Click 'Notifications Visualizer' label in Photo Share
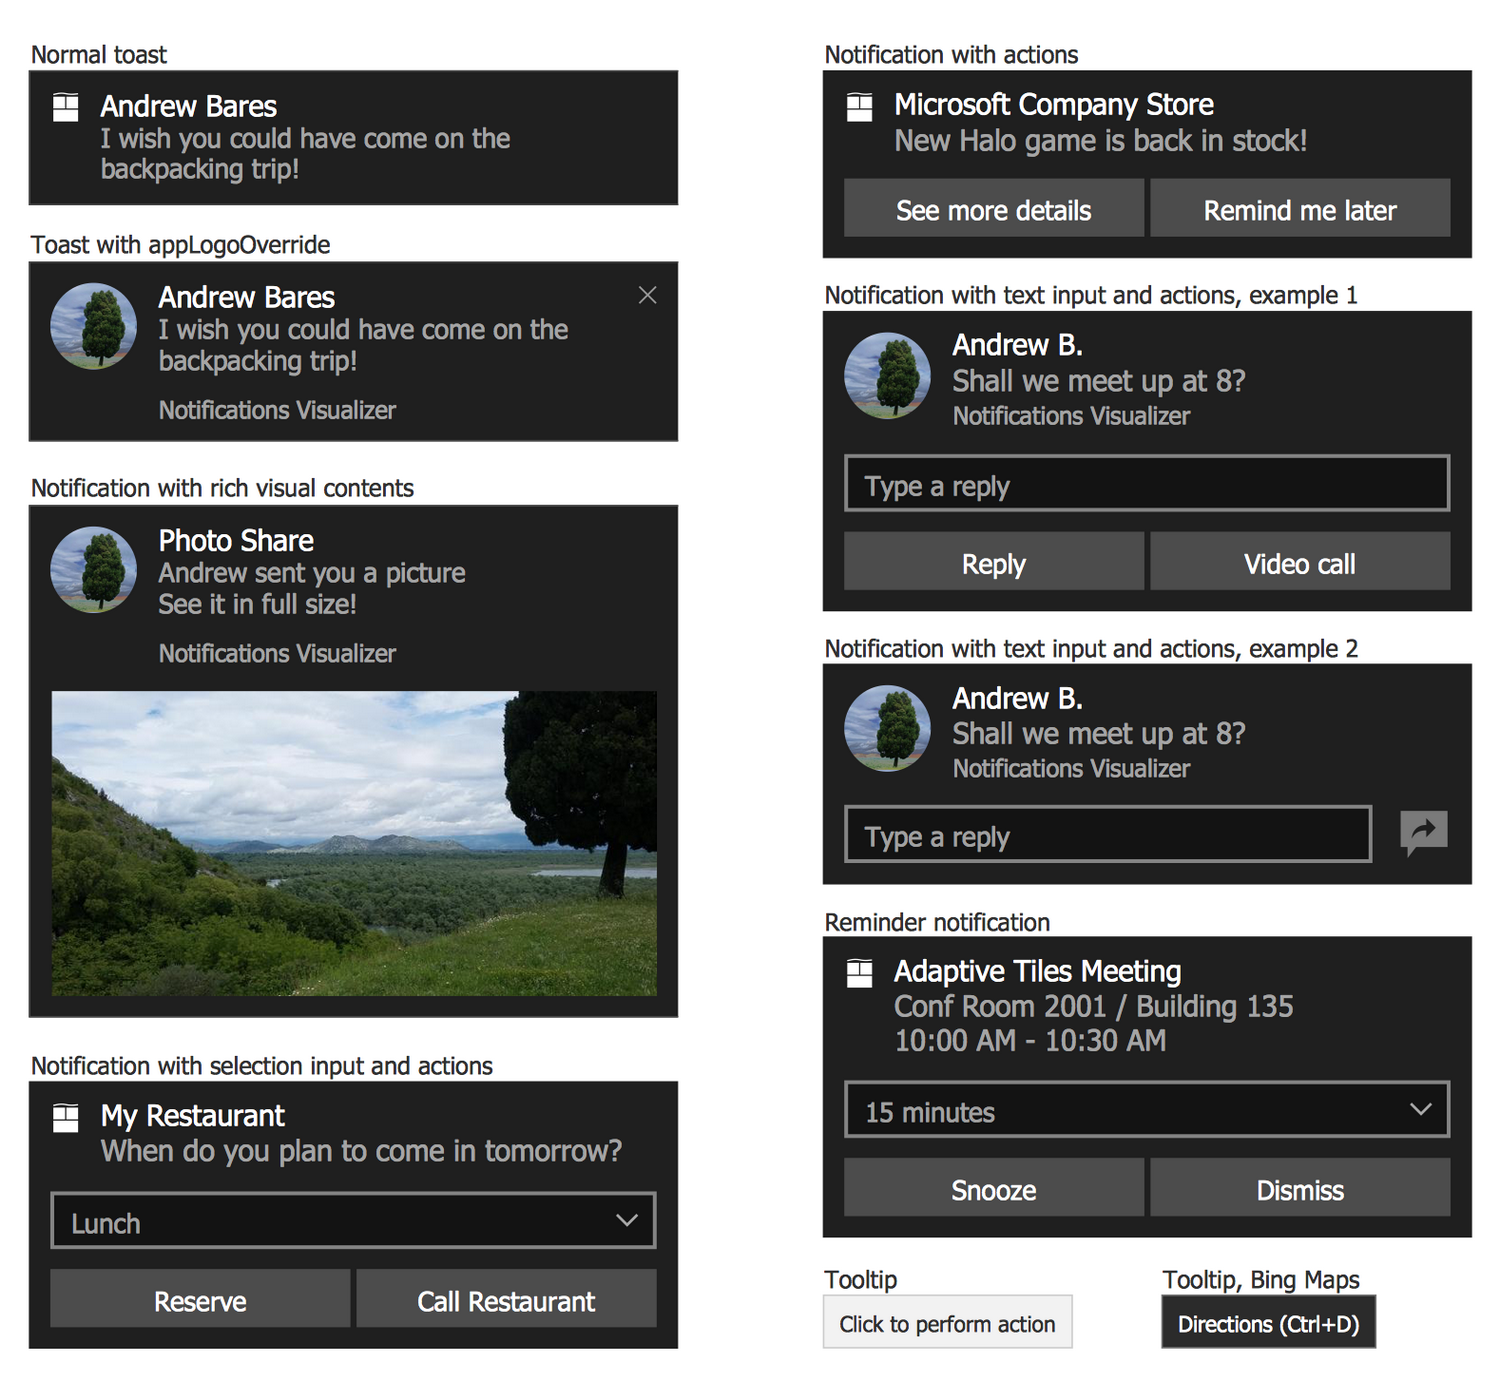Viewport: 1500px width, 1382px height. [x=277, y=653]
